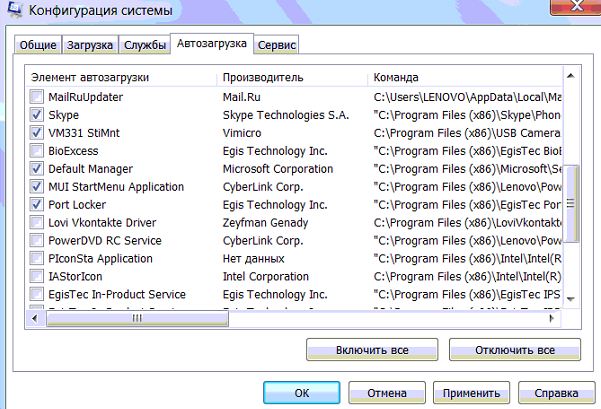The image size is (601, 409).
Task: Click the Zeyfman Genady manufacturer cell
Action: point(265,223)
